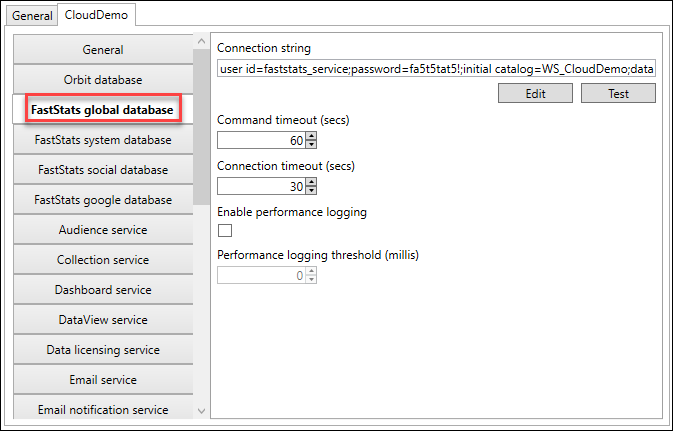Click up arrow of Performance logging threshold
This screenshot has height=431, width=673.
coord(311,271)
